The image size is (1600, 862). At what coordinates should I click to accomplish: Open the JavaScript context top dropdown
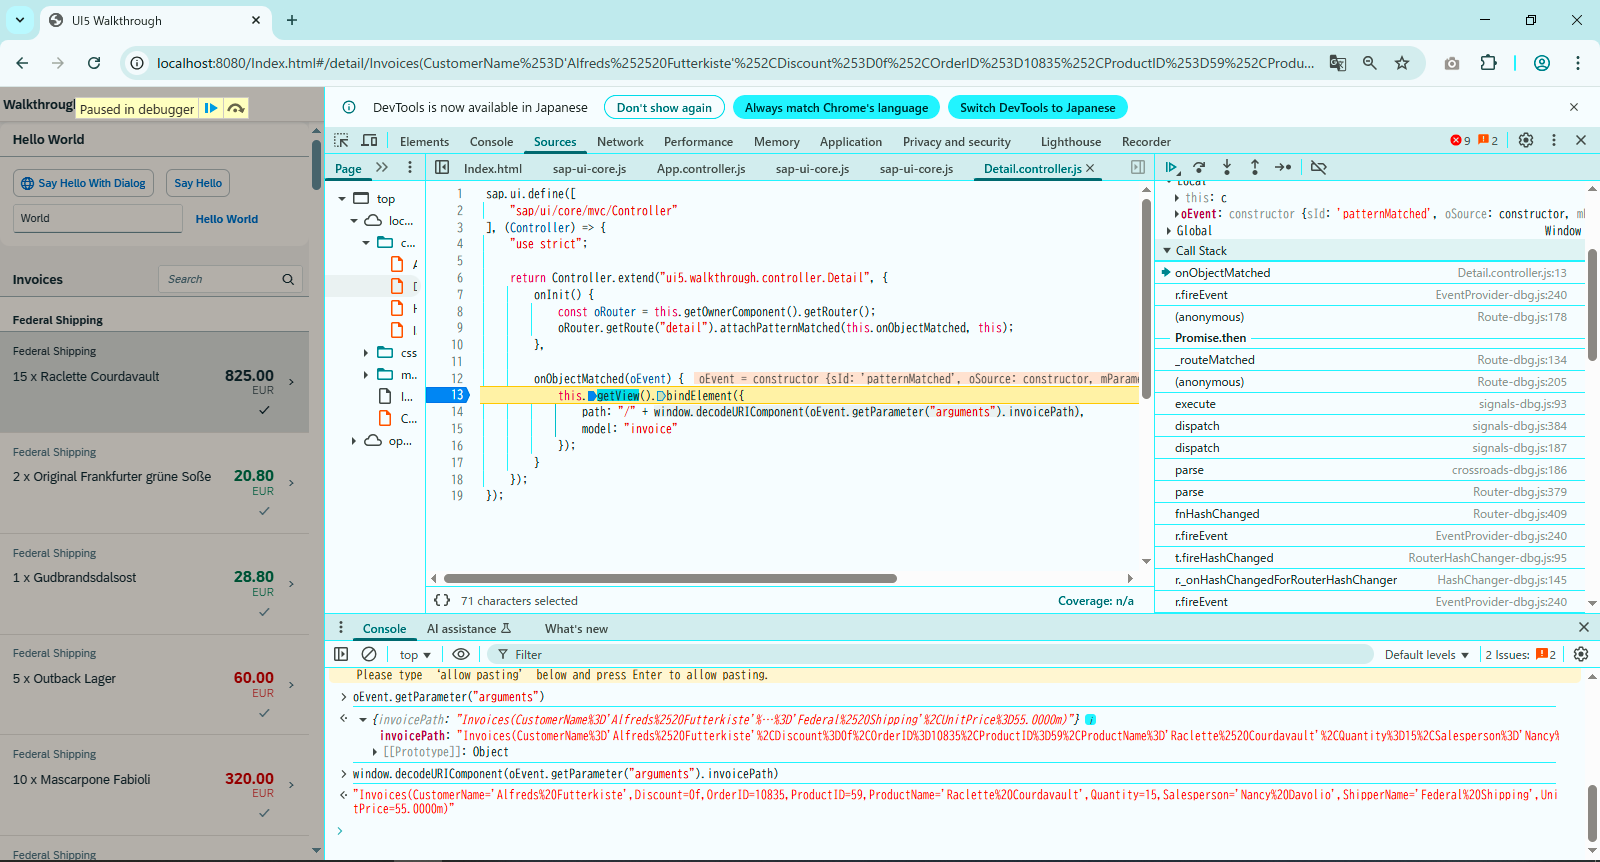[415, 655]
